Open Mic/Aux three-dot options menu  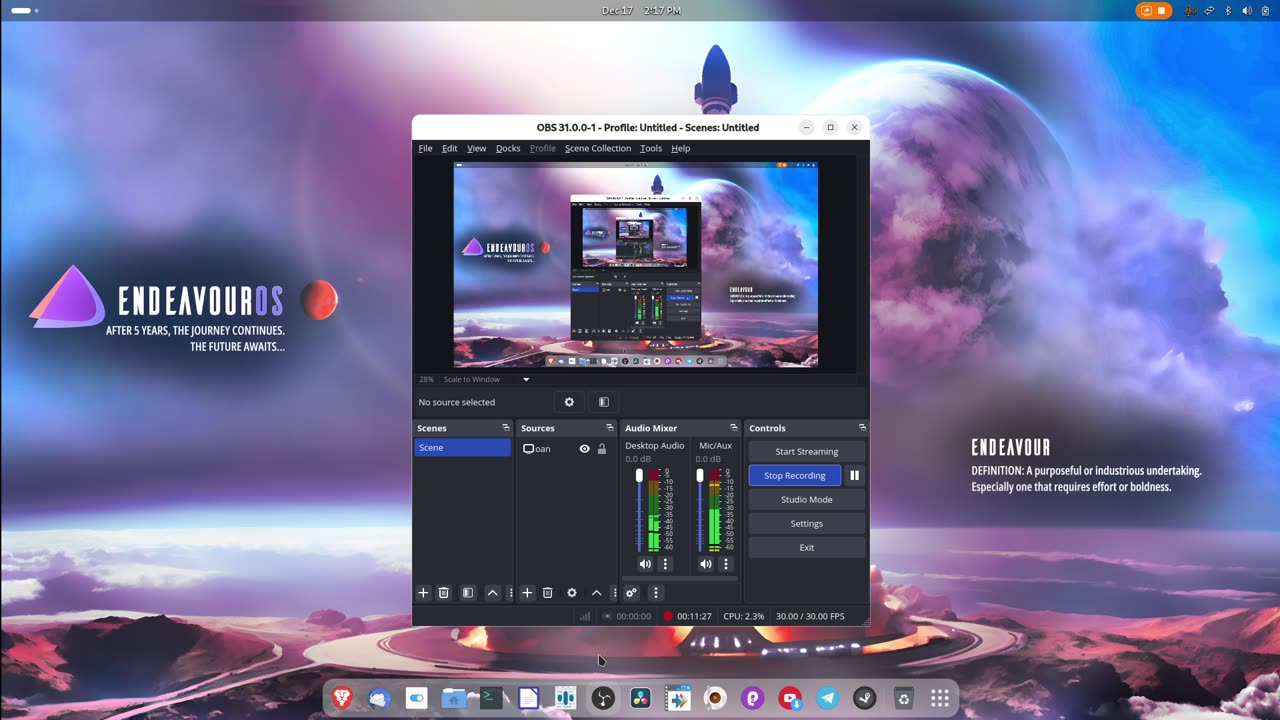click(x=726, y=564)
